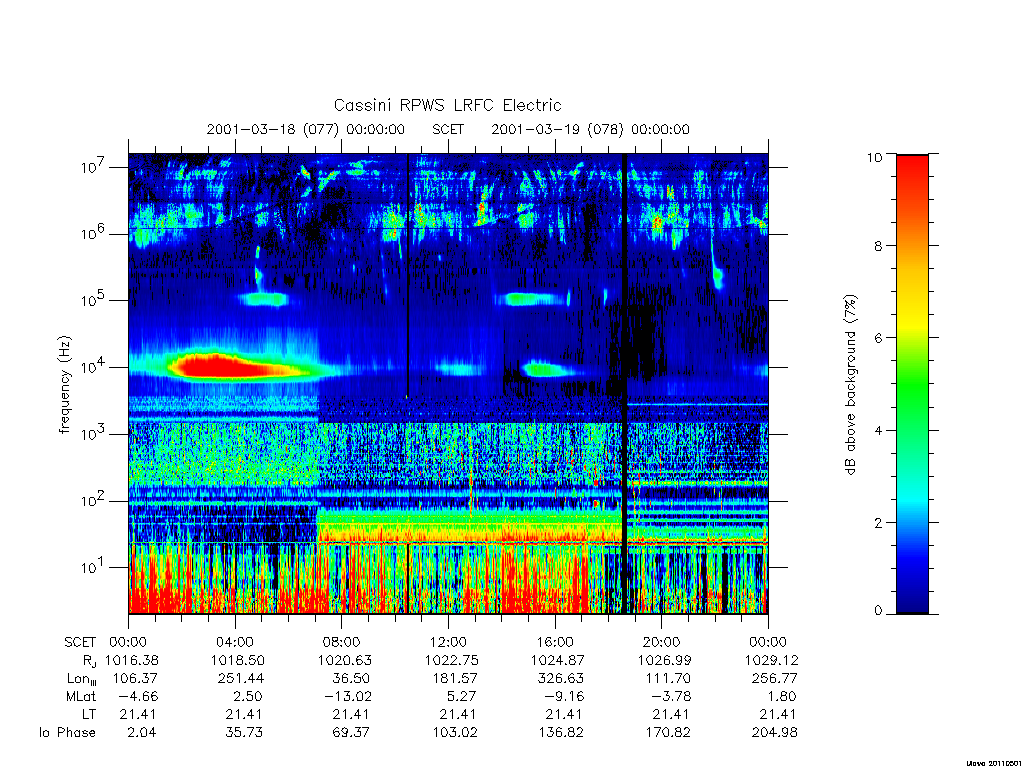Click the plot title Cassini RPWS LRFC Electric
Screen dimensions: 1024x768
click(447, 105)
